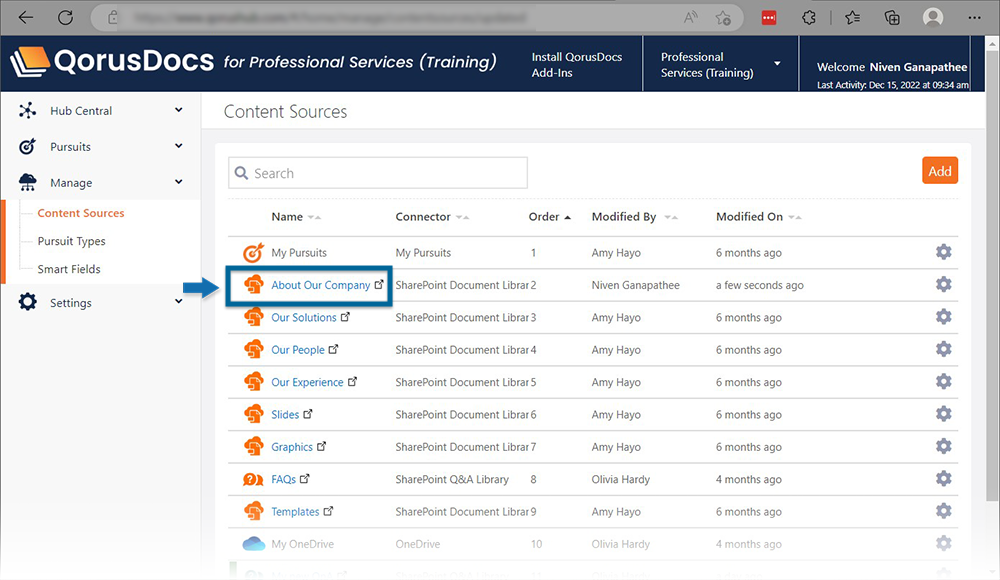Open settings gear for FAQs row
Viewport: 1000px width, 580px height.
(x=943, y=479)
